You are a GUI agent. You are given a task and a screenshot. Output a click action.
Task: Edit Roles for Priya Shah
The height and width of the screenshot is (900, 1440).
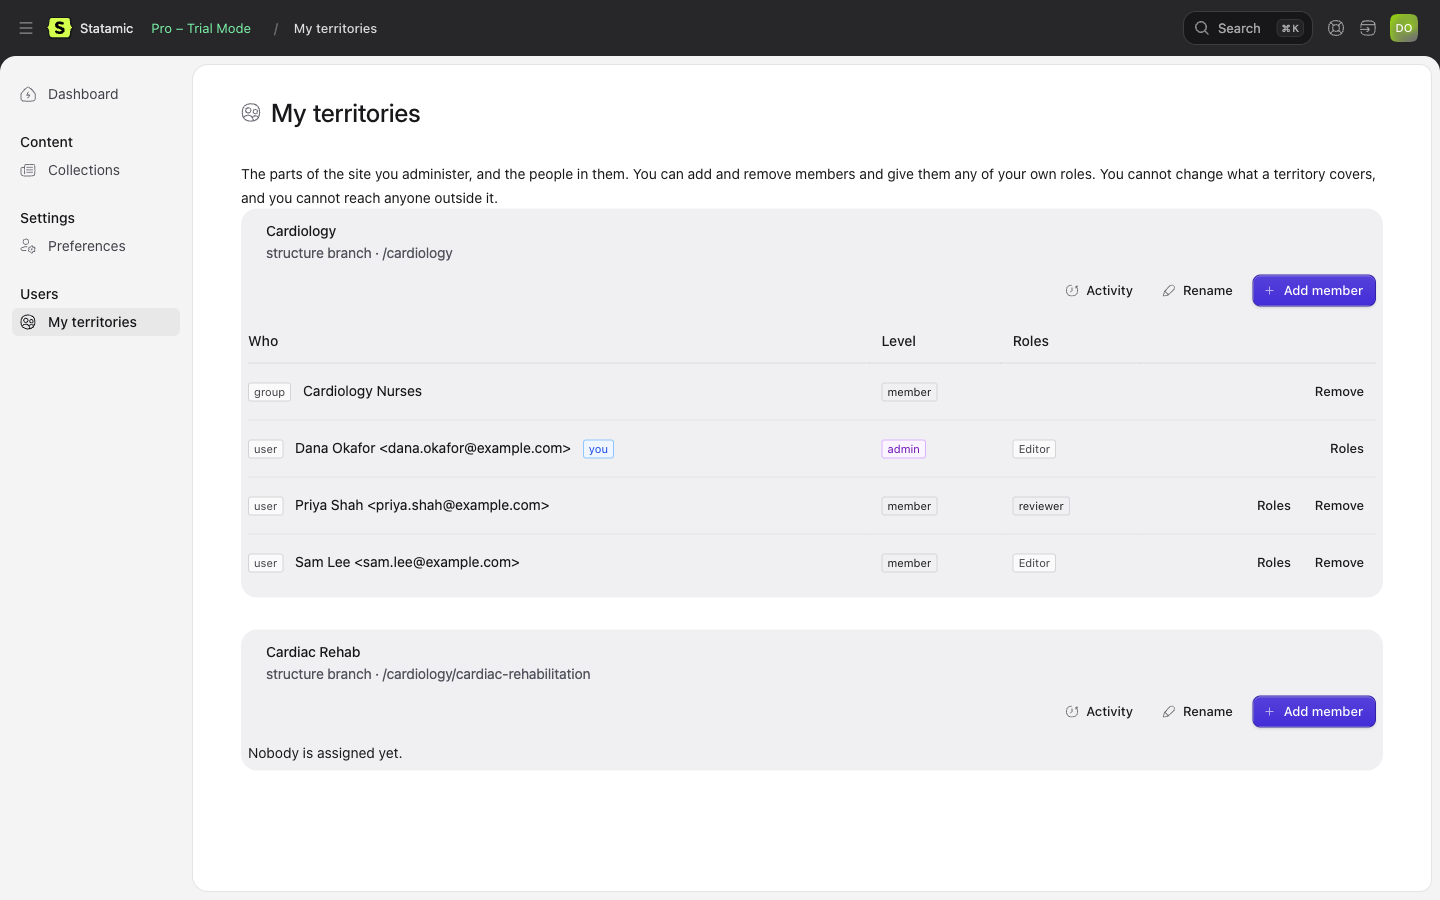coord(1274,506)
